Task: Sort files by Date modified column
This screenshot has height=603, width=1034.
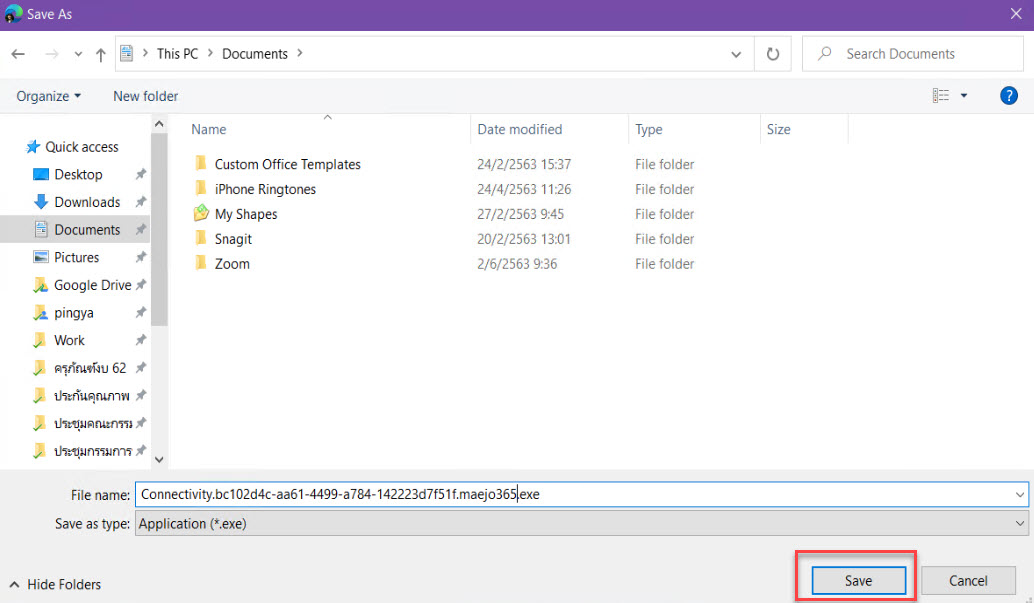Action: click(519, 129)
